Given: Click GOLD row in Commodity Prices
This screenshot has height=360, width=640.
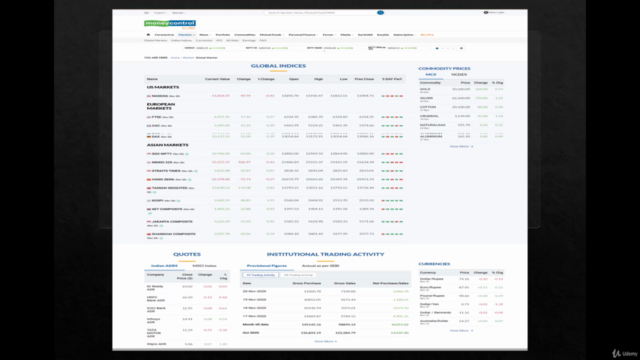Looking at the screenshot, I should pyautogui.click(x=461, y=90).
